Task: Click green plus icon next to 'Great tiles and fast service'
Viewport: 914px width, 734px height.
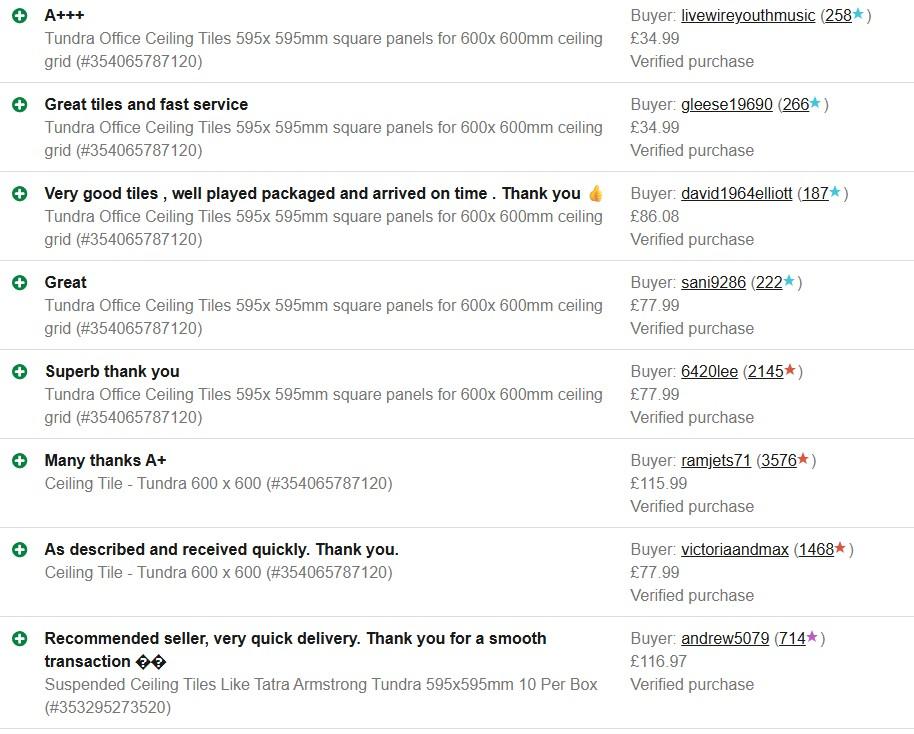Action: click(19, 105)
